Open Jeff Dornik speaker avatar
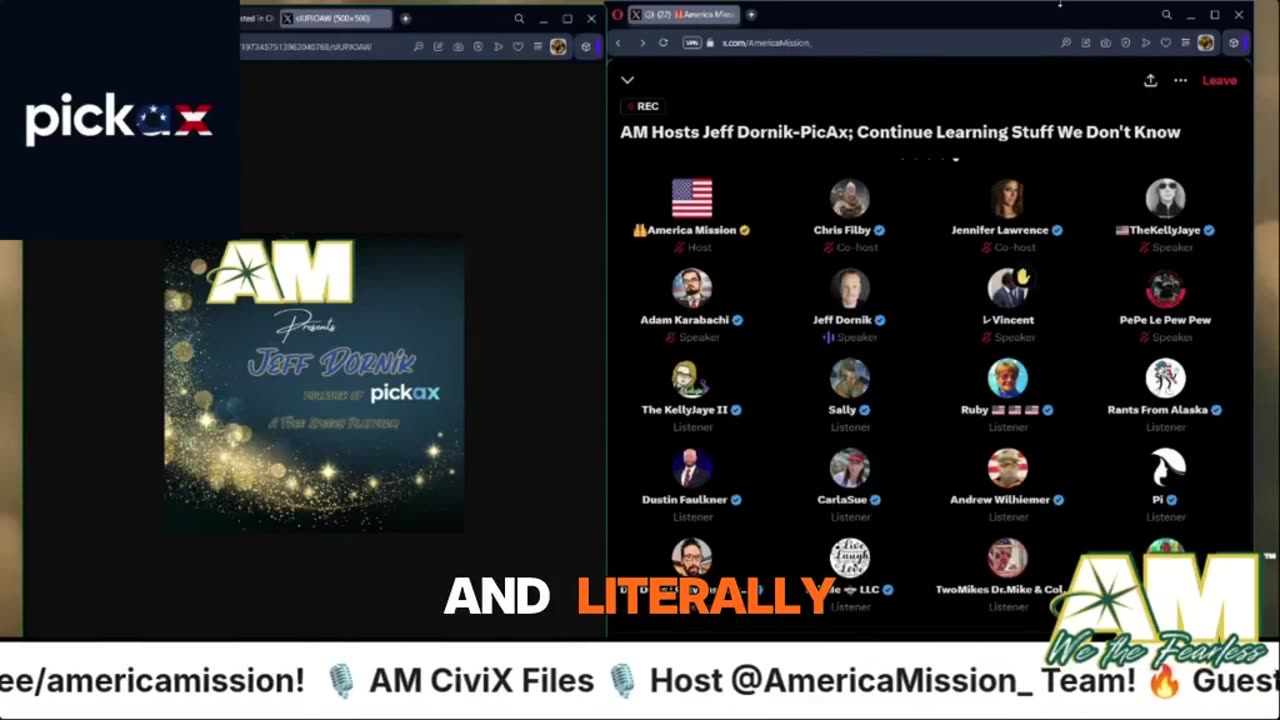The width and height of the screenshot is (1280, 720). tap(850, 288)
